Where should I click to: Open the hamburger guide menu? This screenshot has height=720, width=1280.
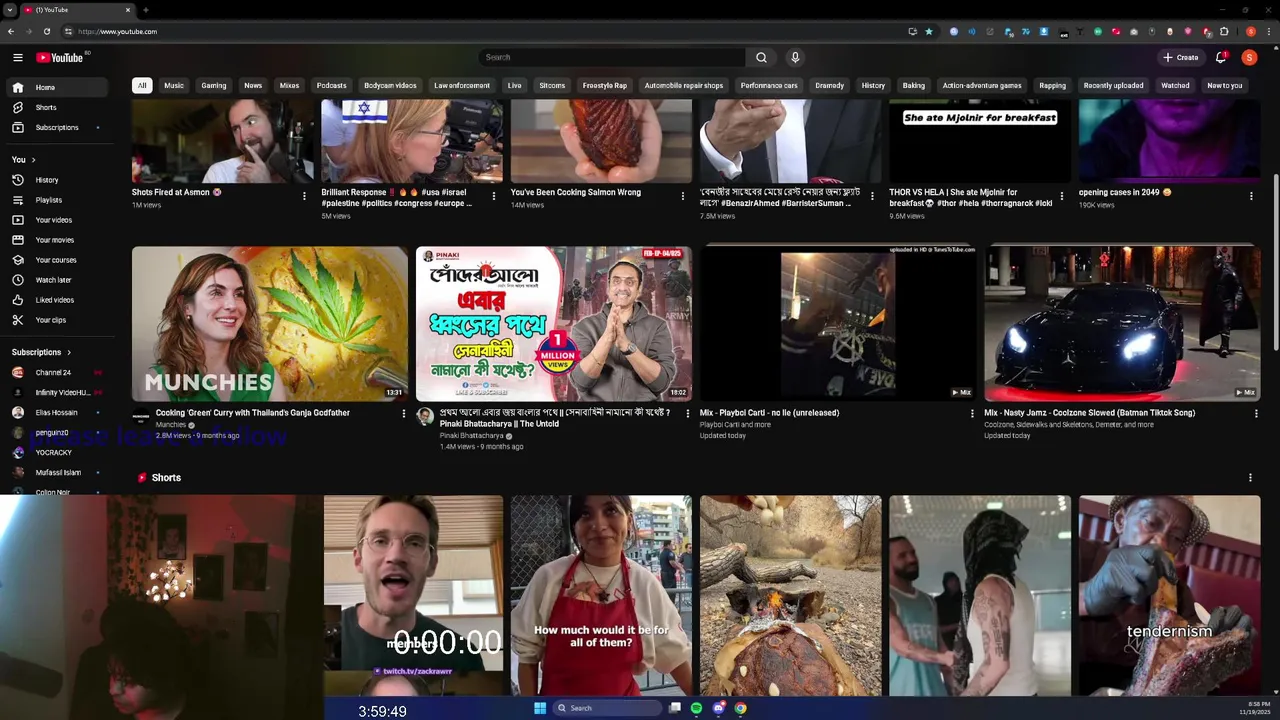pyautogui.click(x=17, y=58)
